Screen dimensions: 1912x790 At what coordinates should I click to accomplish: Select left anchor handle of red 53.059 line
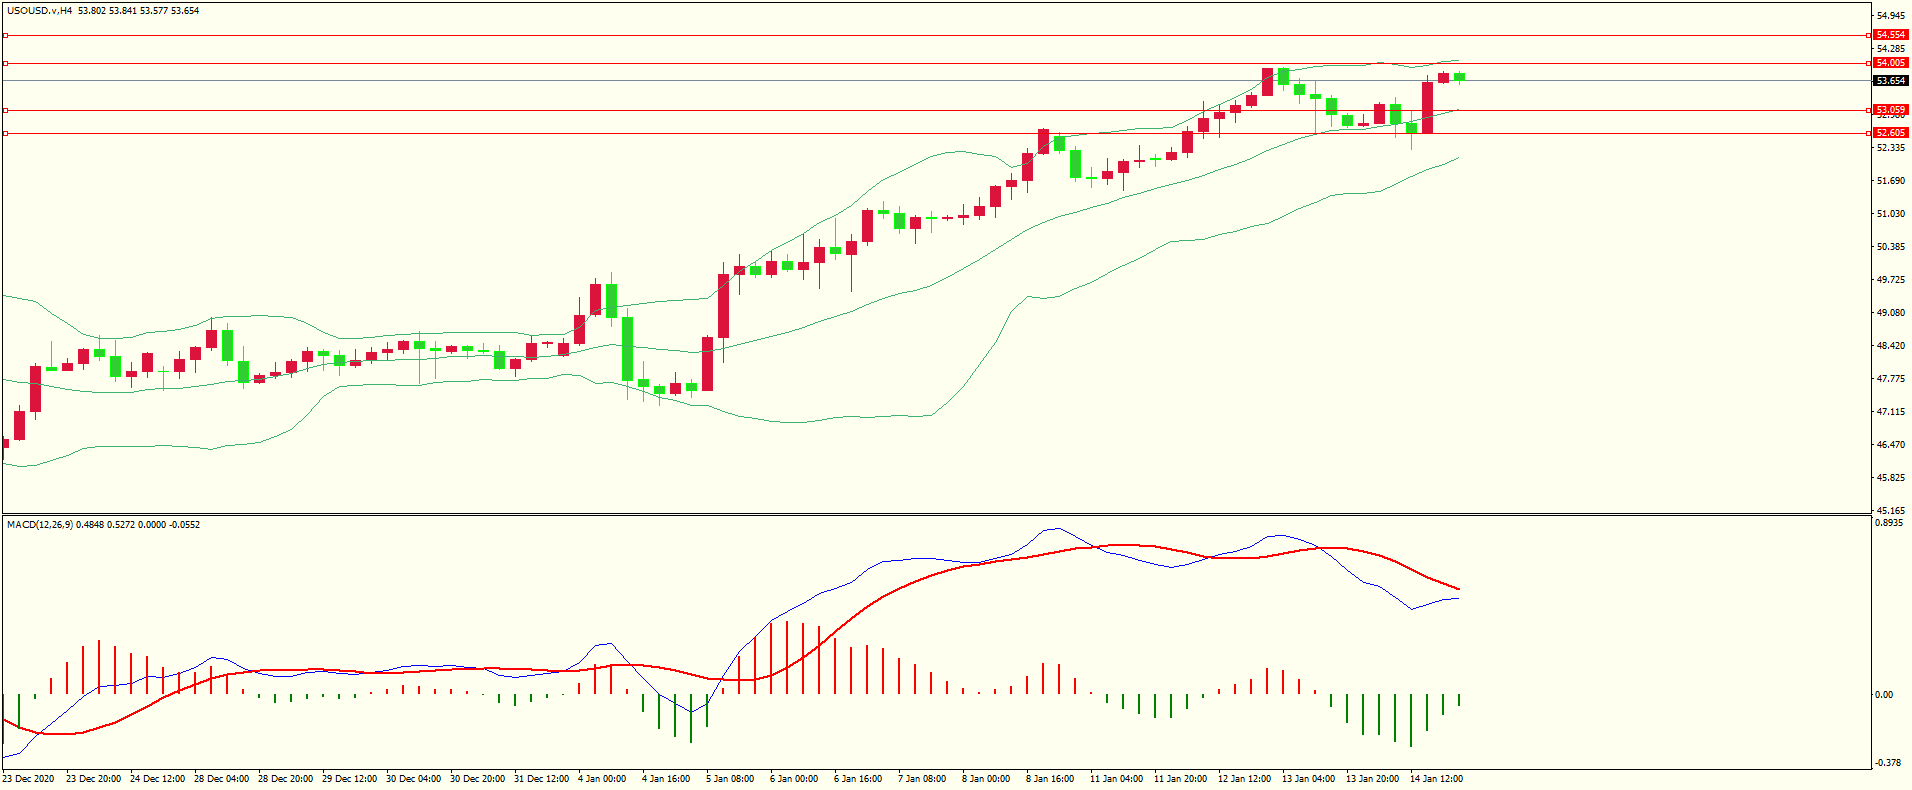click(x=5, y=110)
